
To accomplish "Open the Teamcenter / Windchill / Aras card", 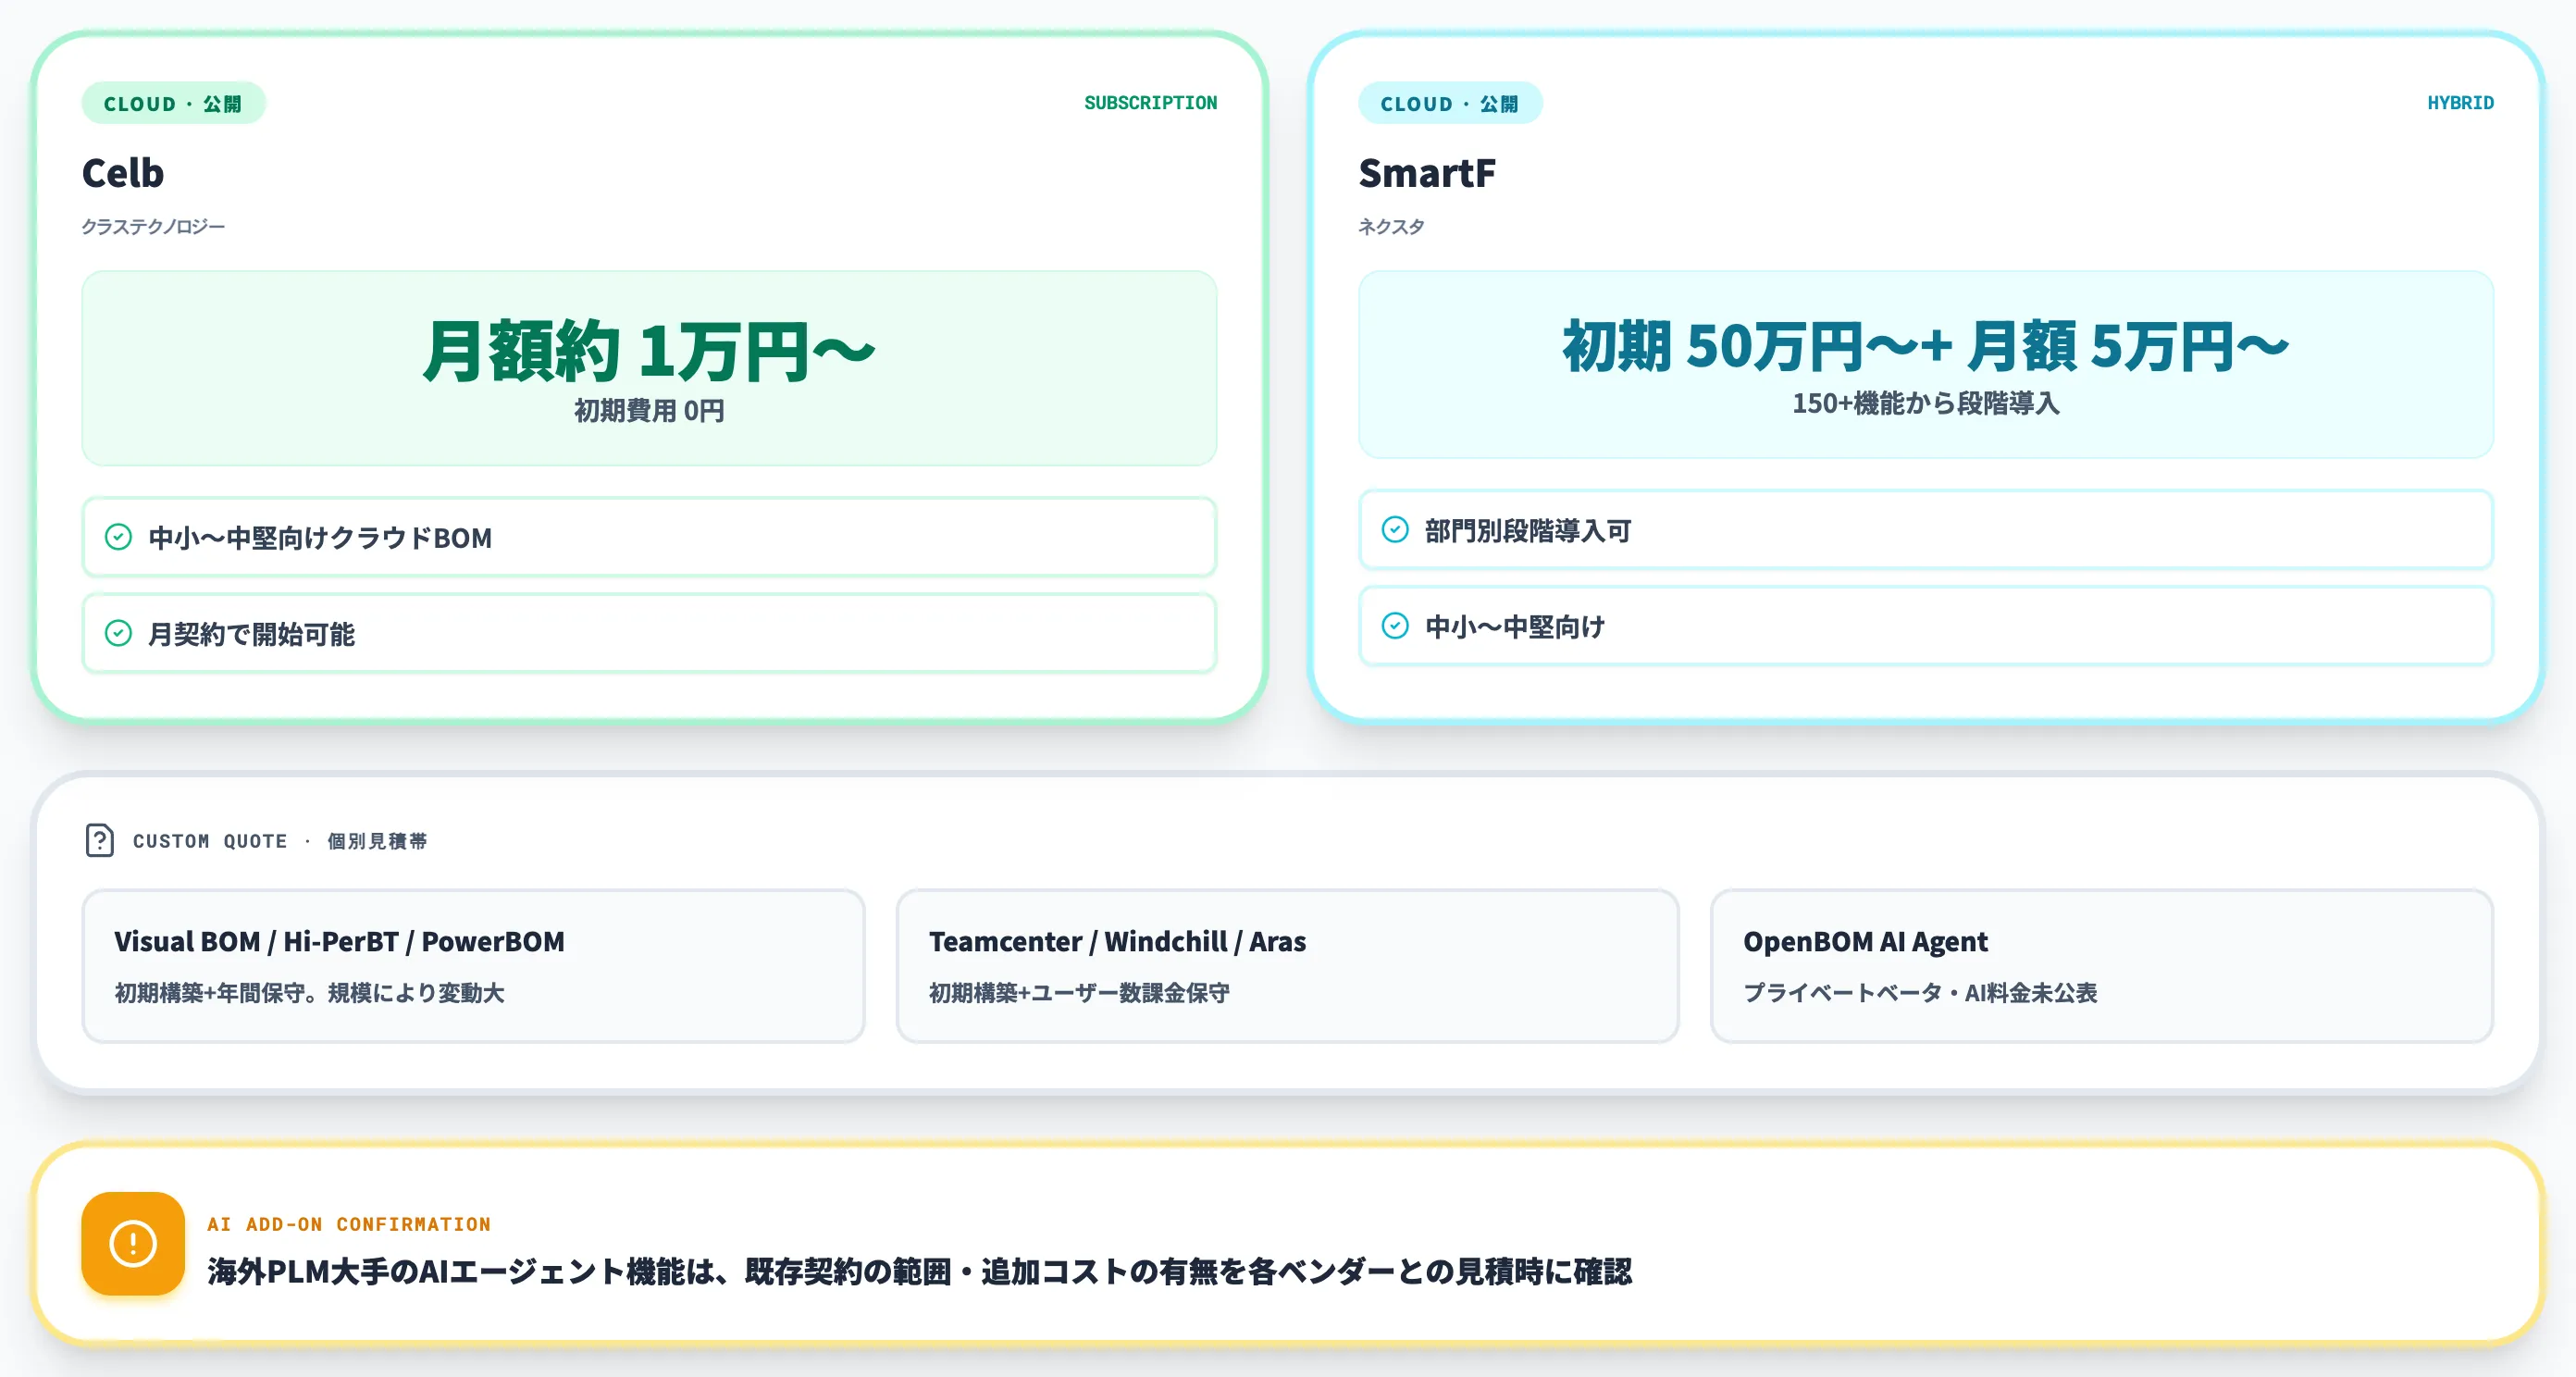I will (1287, 966).
